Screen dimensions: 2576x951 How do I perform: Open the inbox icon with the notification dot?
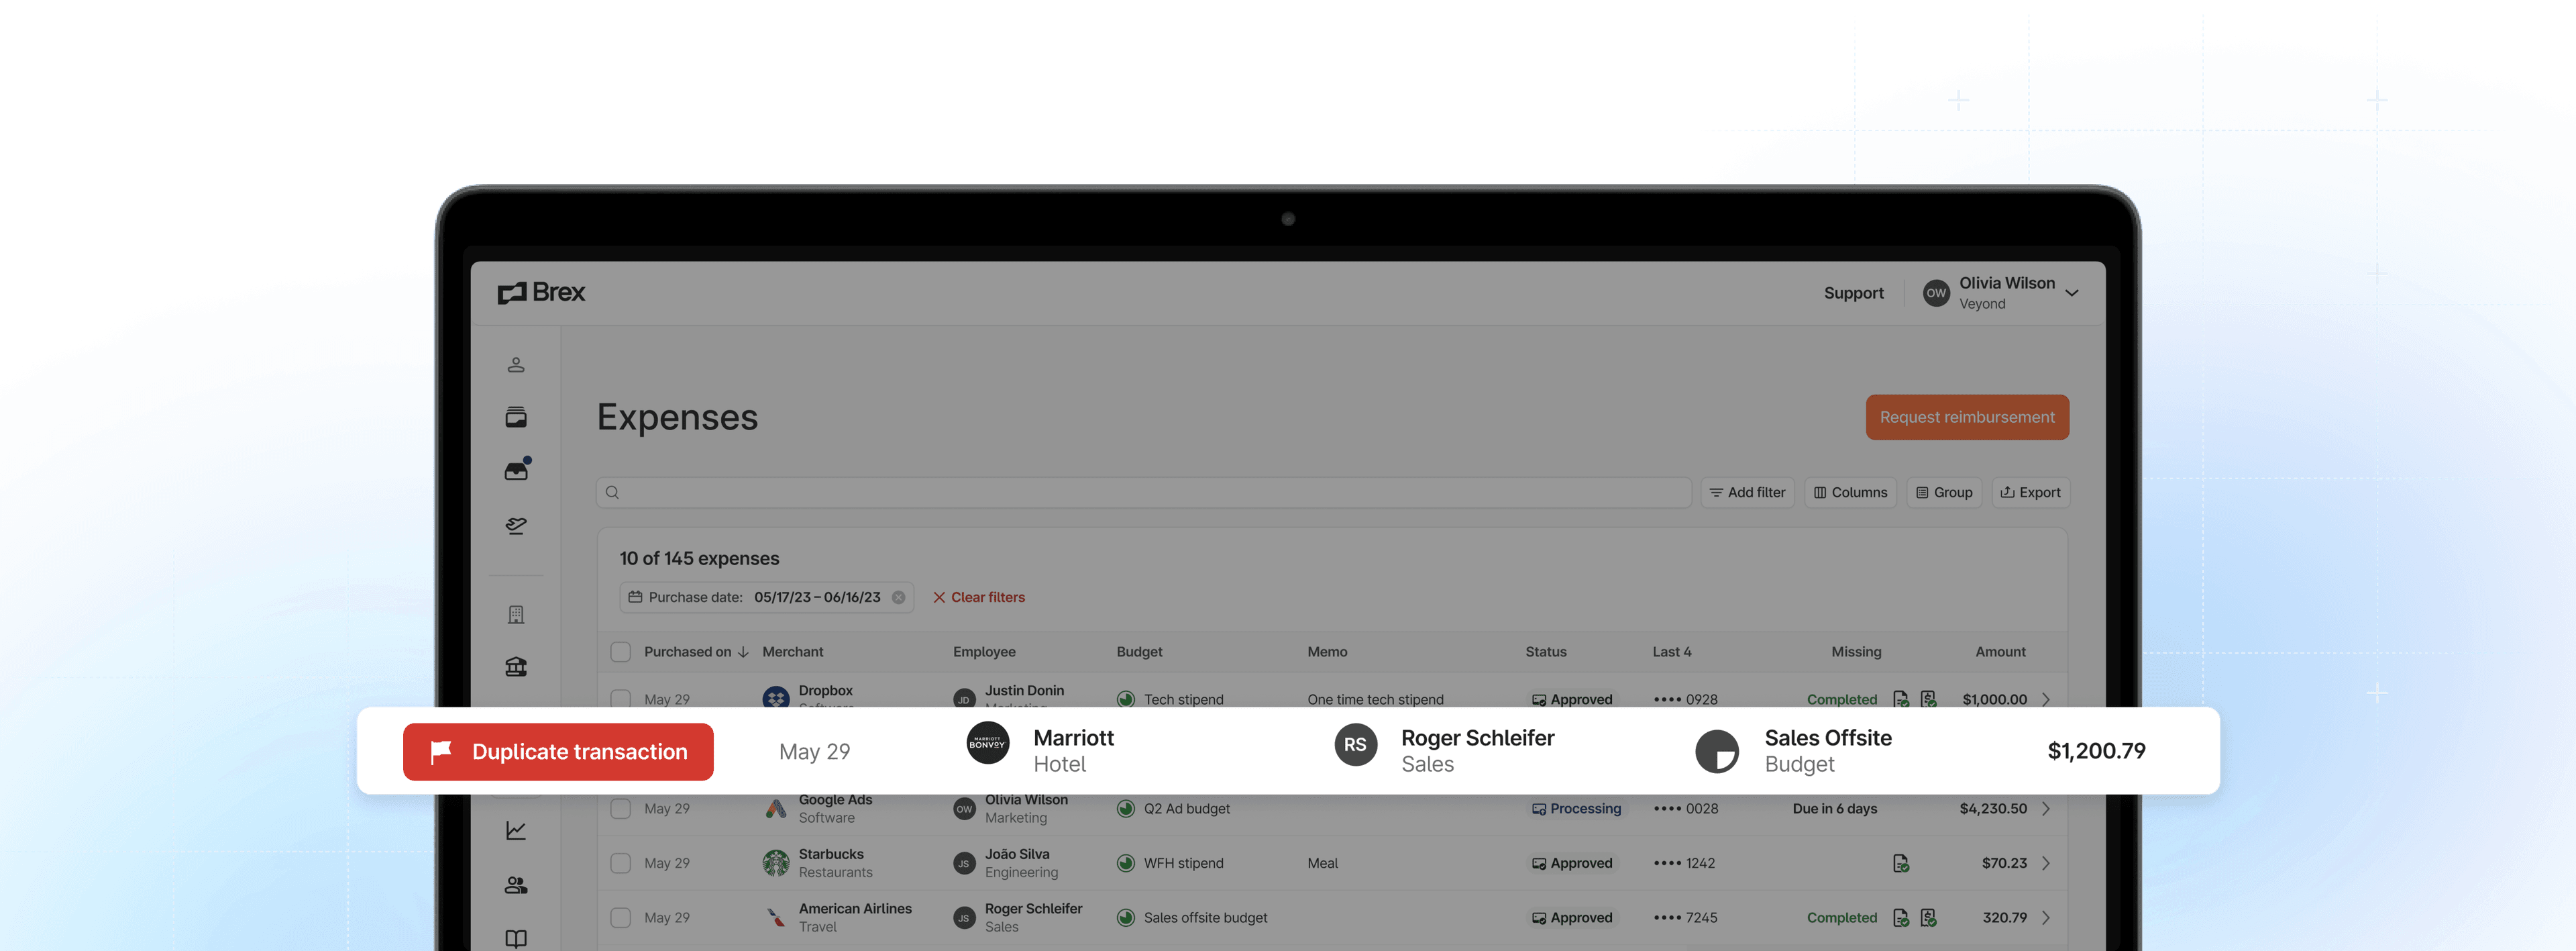[516, 470]
